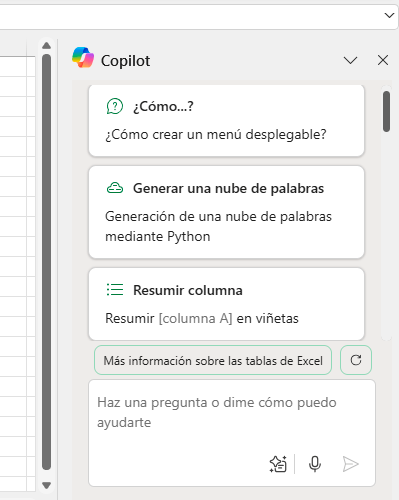Expand the Copilot pane options chevron
399x500 pixels.
pos(350,60)
